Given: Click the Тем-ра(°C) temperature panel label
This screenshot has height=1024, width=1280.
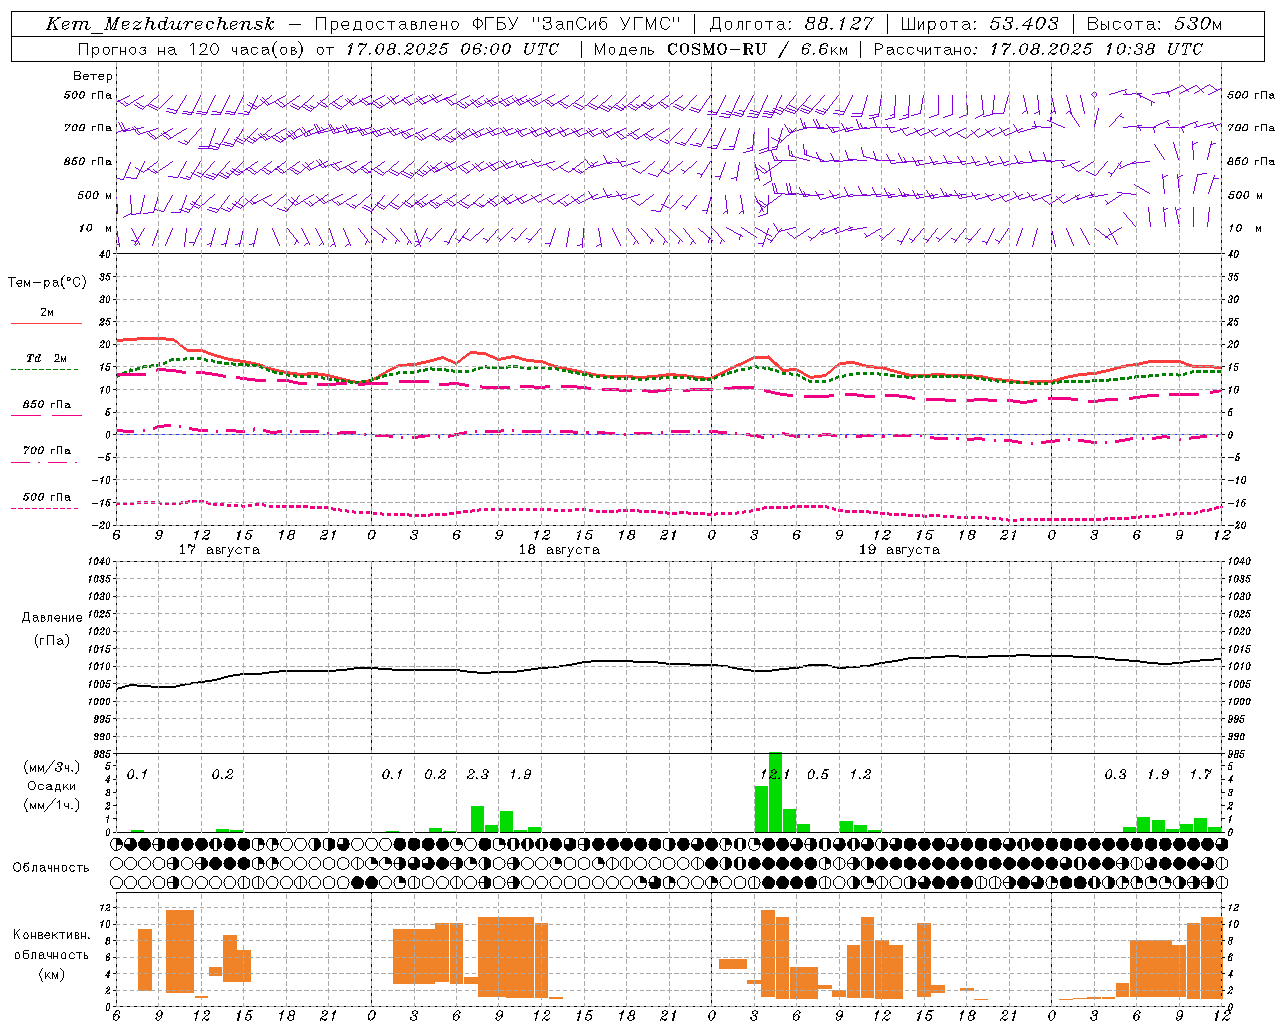Looking at the screenshot, I should (x=47, y=283).
